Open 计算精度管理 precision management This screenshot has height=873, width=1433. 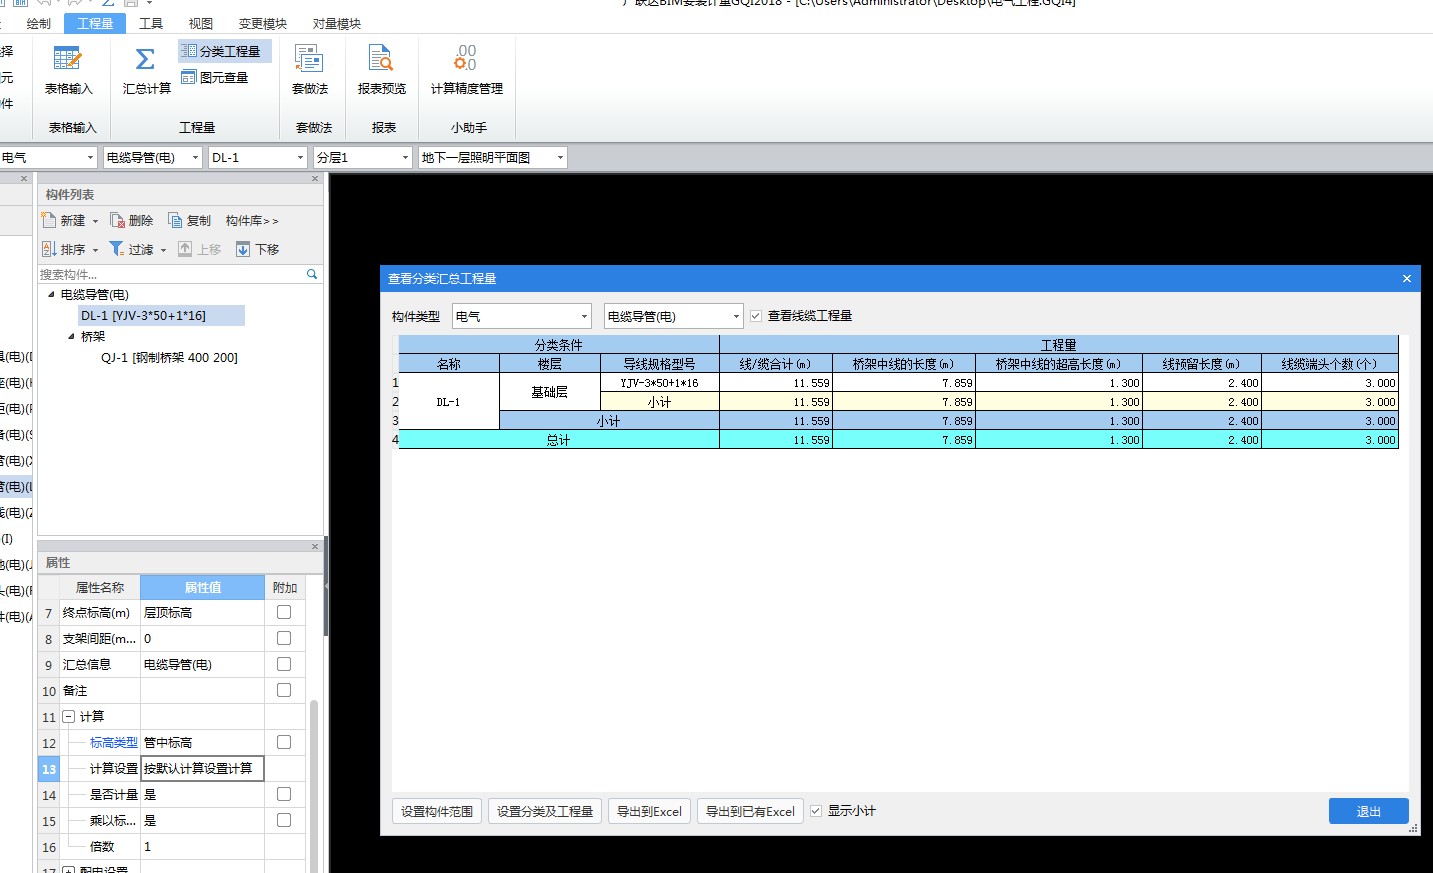click(466, 71)
